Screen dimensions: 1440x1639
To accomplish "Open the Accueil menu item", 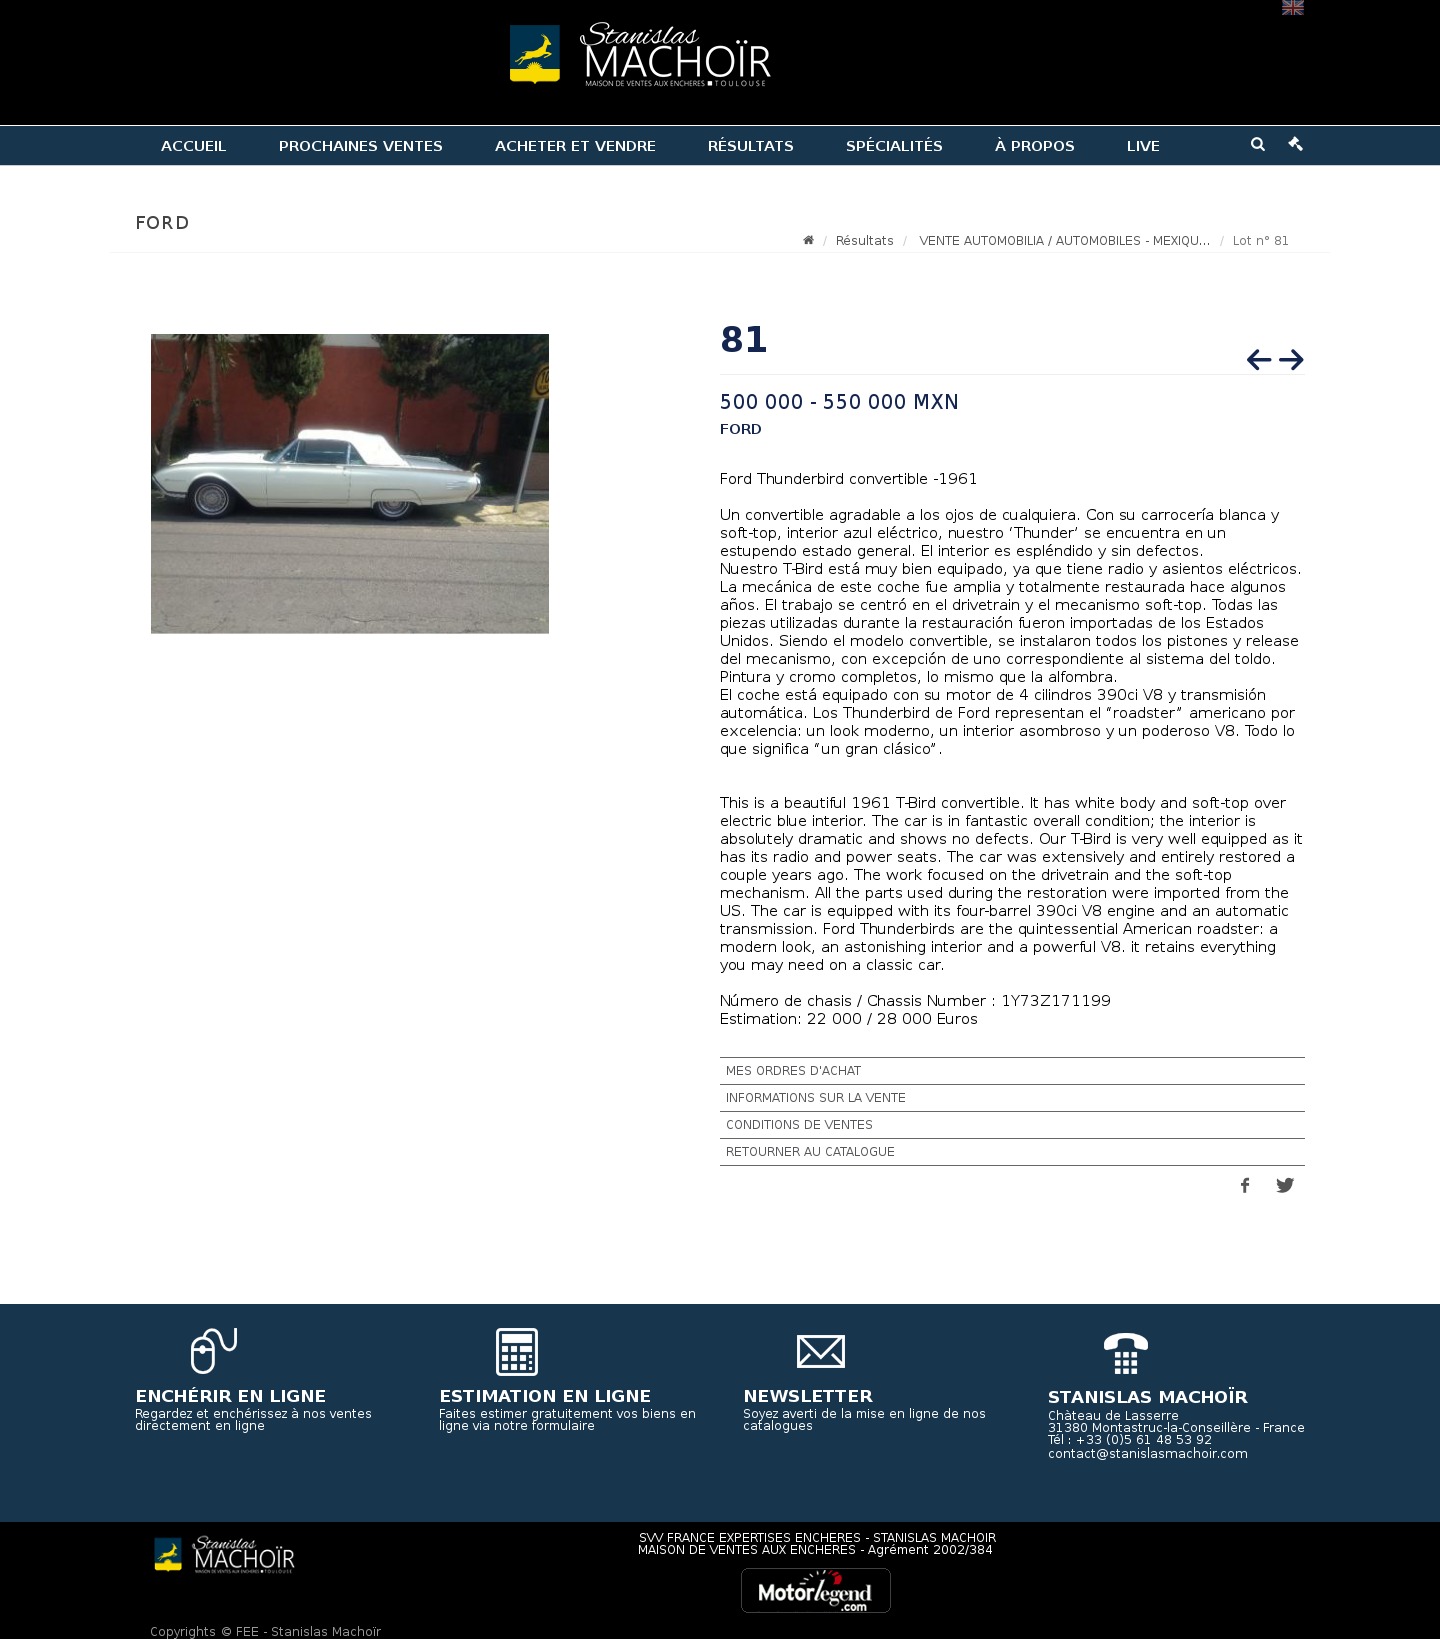I will point(194,146).
